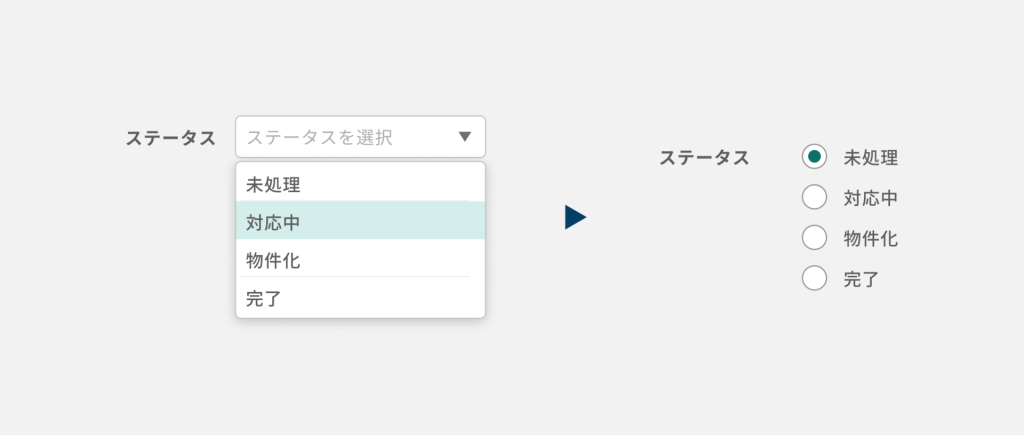Viewport: 1024px width, 435px height.
Task: Click empty gray background to dismiss dropdown
Action: (600, 380)
